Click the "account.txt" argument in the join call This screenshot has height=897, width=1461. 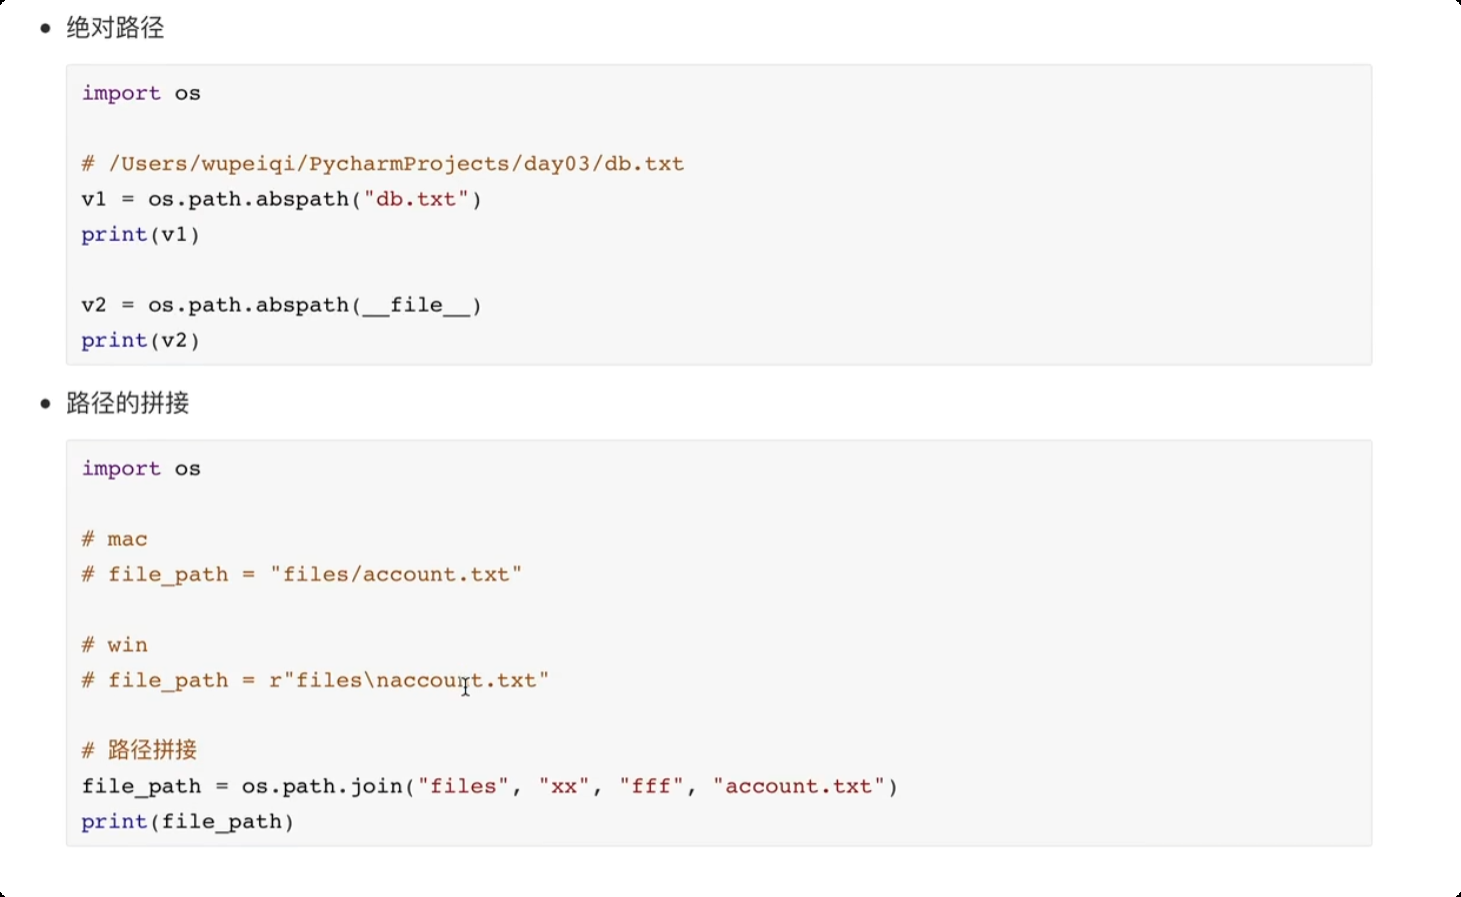click(x=799, y=786)
